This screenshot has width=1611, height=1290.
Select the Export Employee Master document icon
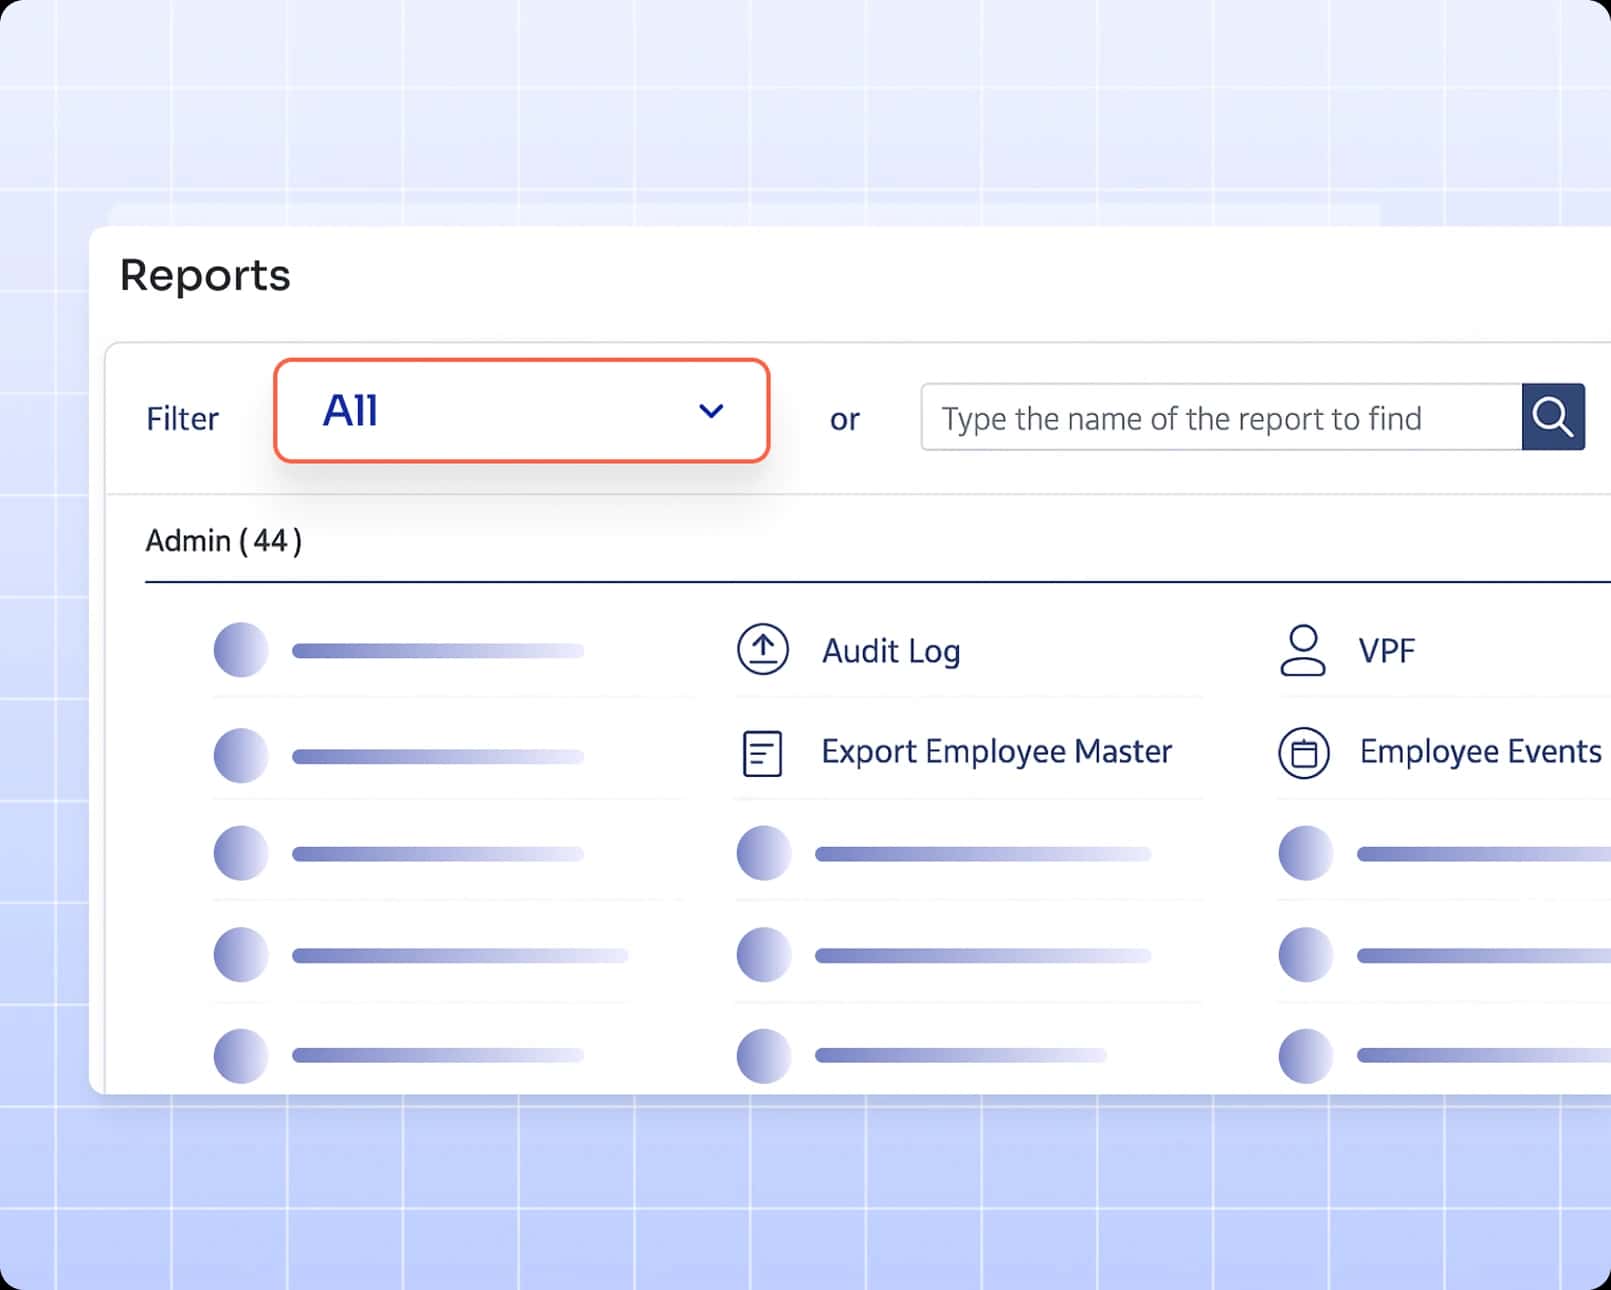click(x=762, y=752)
